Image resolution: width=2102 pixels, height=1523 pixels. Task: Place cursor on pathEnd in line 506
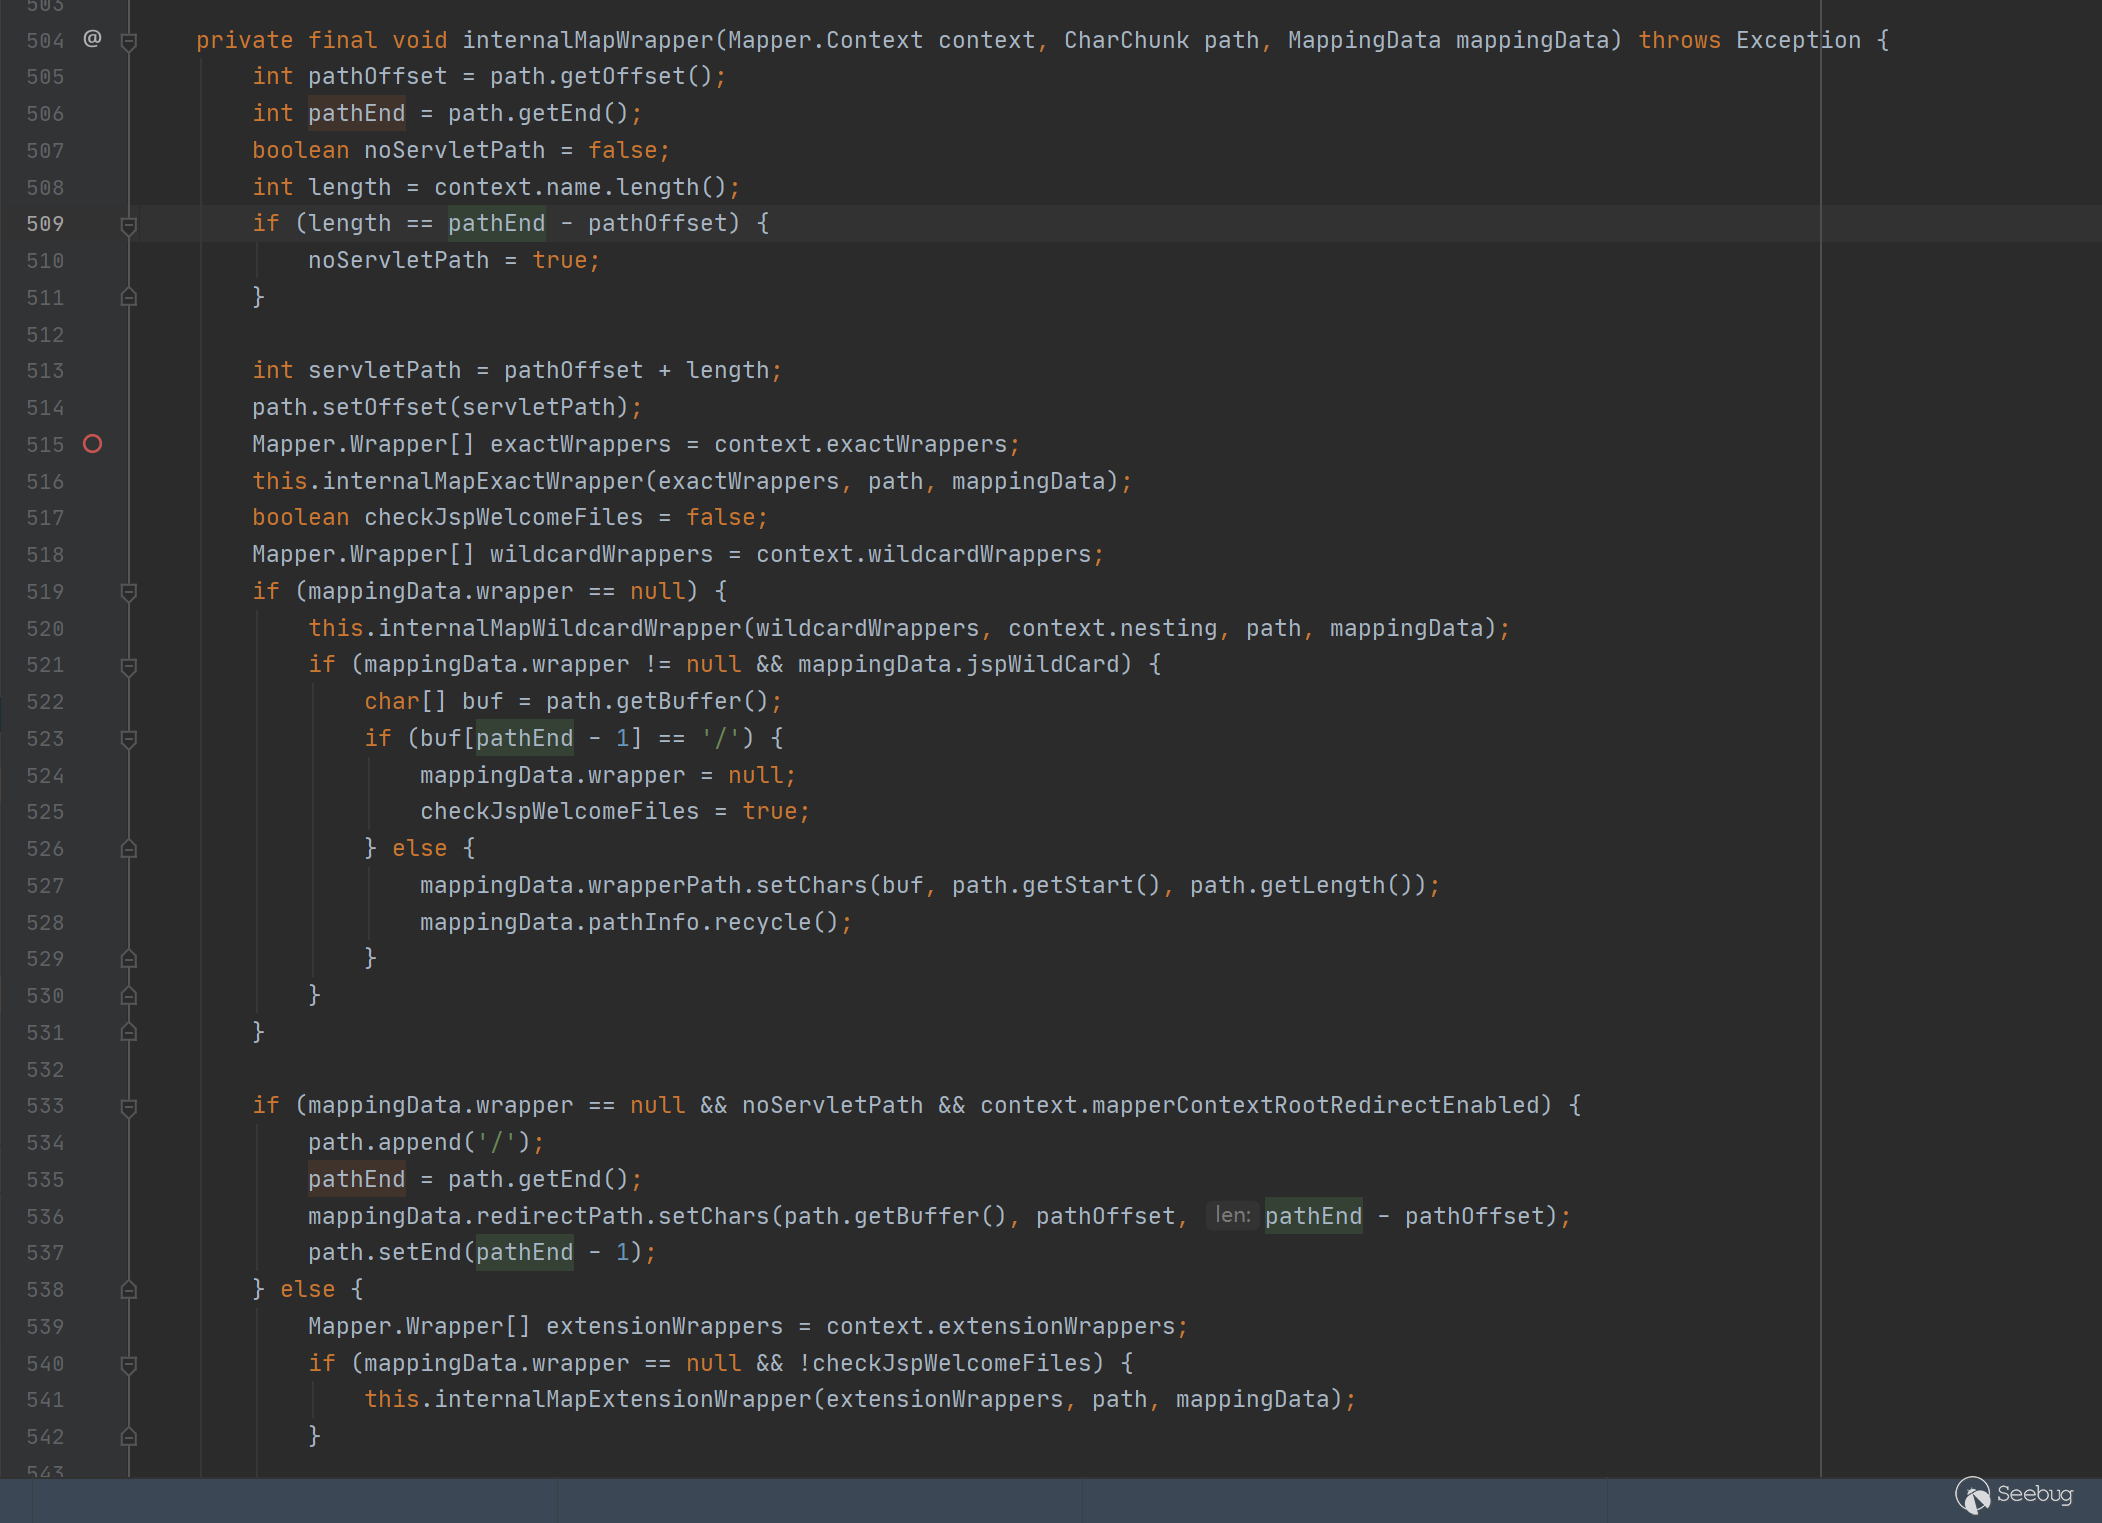[356, 113]
